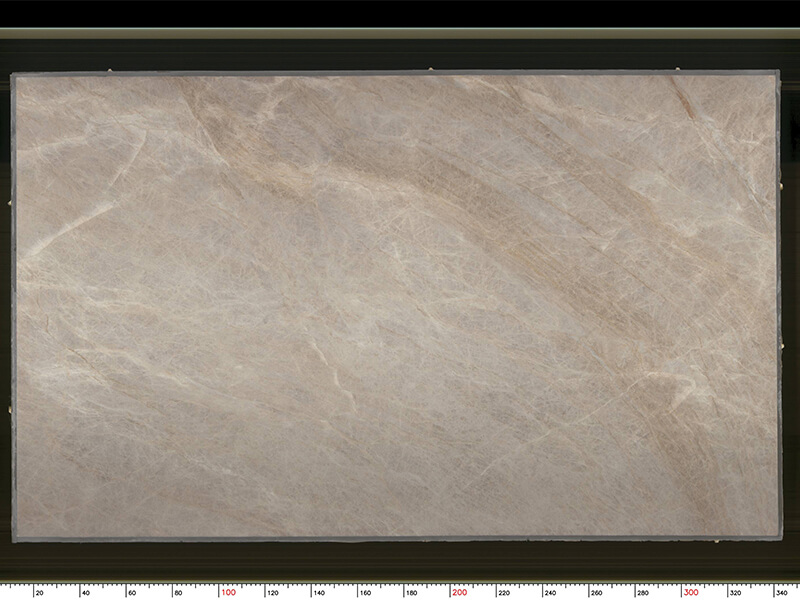Screen dimensions: 800x600
Task: Click the ruler label "340"
Action: coord(782,593)
